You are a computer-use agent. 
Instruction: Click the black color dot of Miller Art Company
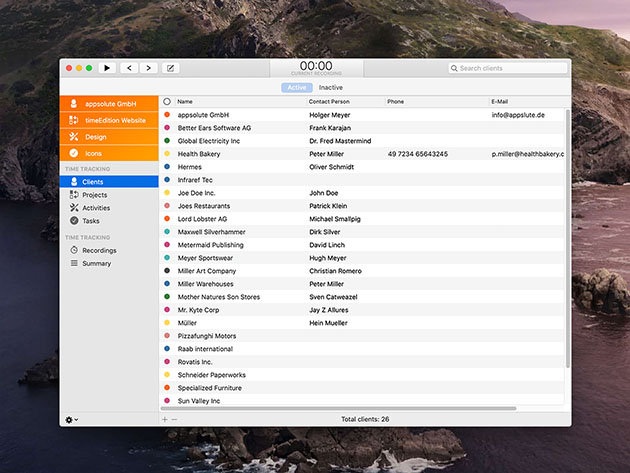click(167, 271)
